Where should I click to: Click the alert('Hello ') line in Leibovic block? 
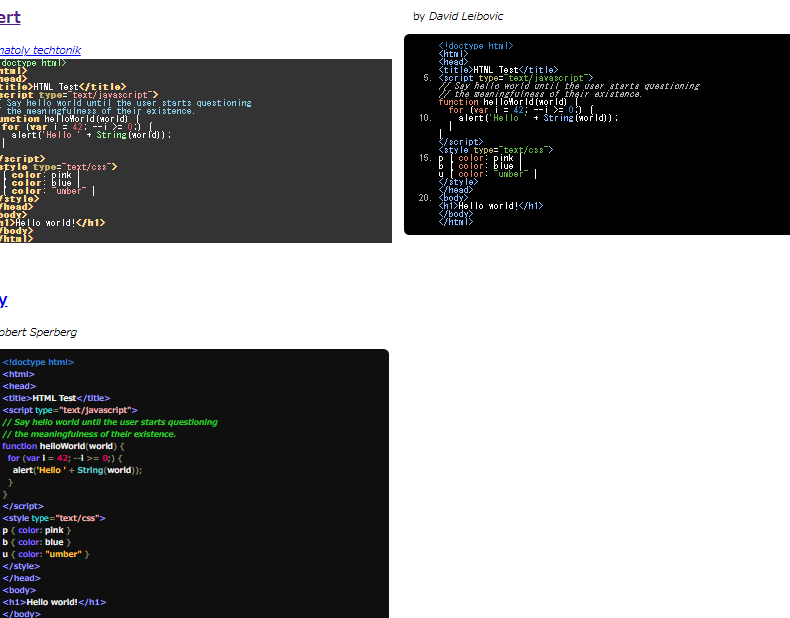pos(538,118)
